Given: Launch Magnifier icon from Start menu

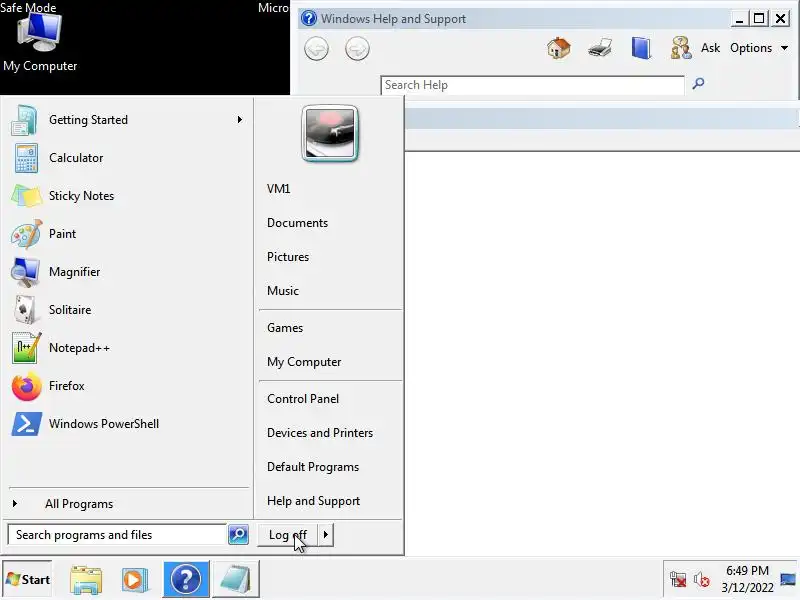Looking at the screenshot, I should [25, 272].
